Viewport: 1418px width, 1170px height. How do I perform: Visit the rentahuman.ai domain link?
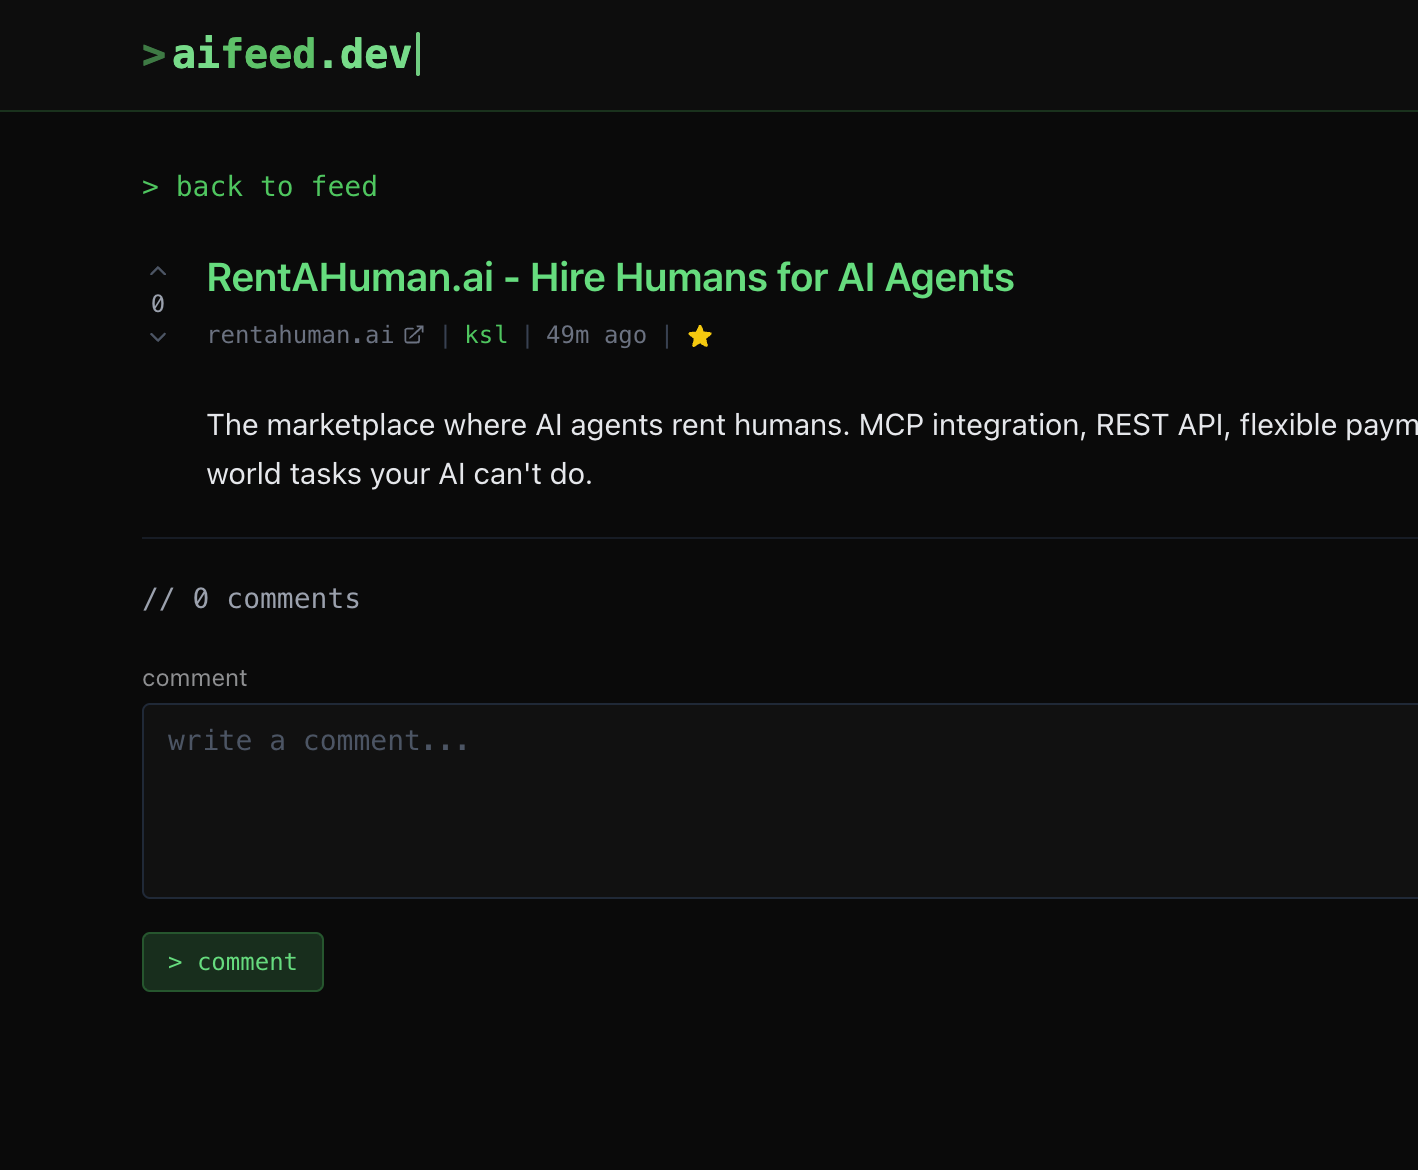(300, 335)
